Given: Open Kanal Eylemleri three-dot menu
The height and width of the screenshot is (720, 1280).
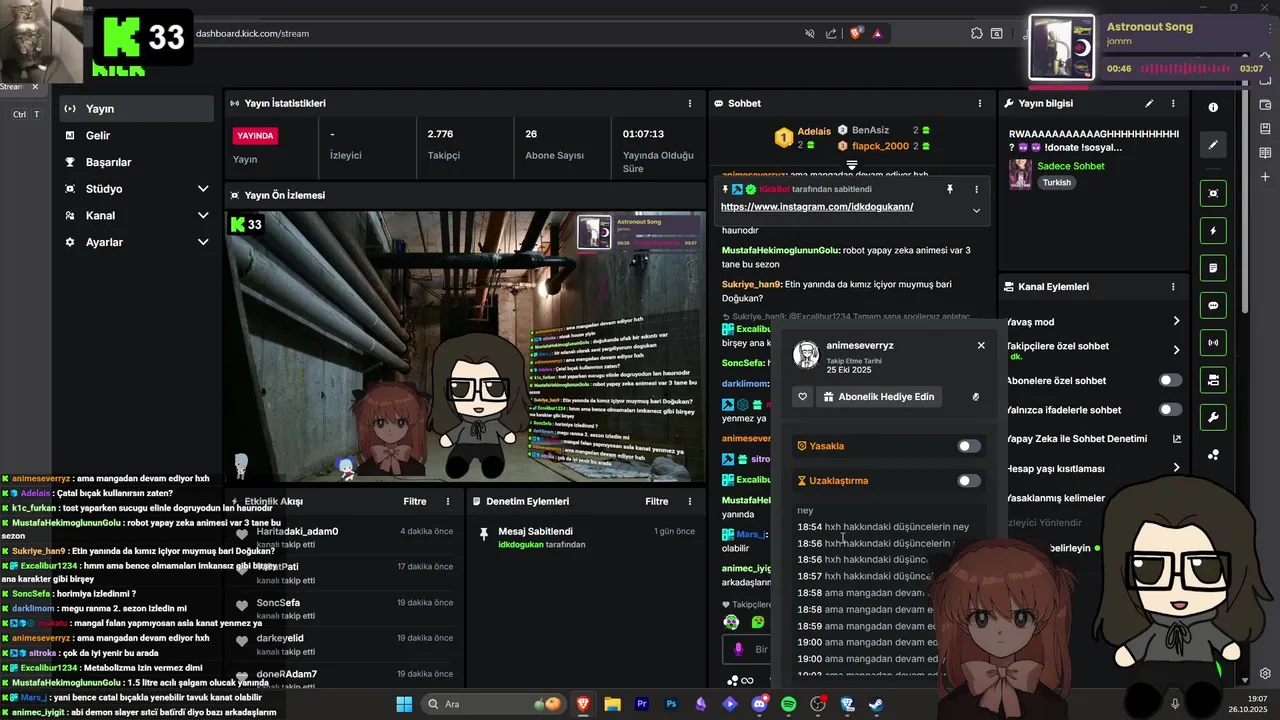Looking at the screenshot, I should coord(1173,286).
